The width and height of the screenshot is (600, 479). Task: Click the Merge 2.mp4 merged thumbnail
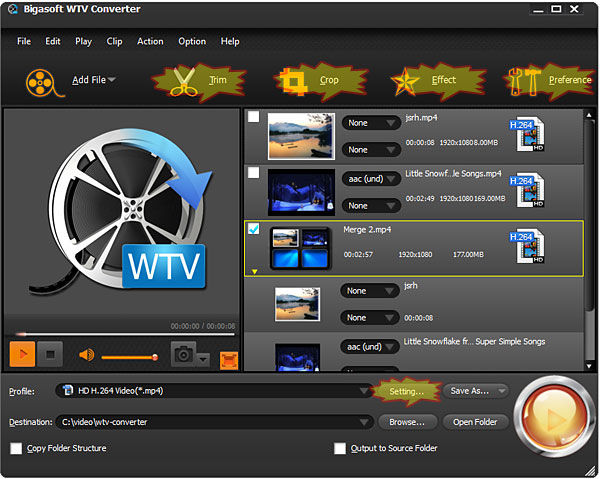(300, 248)
